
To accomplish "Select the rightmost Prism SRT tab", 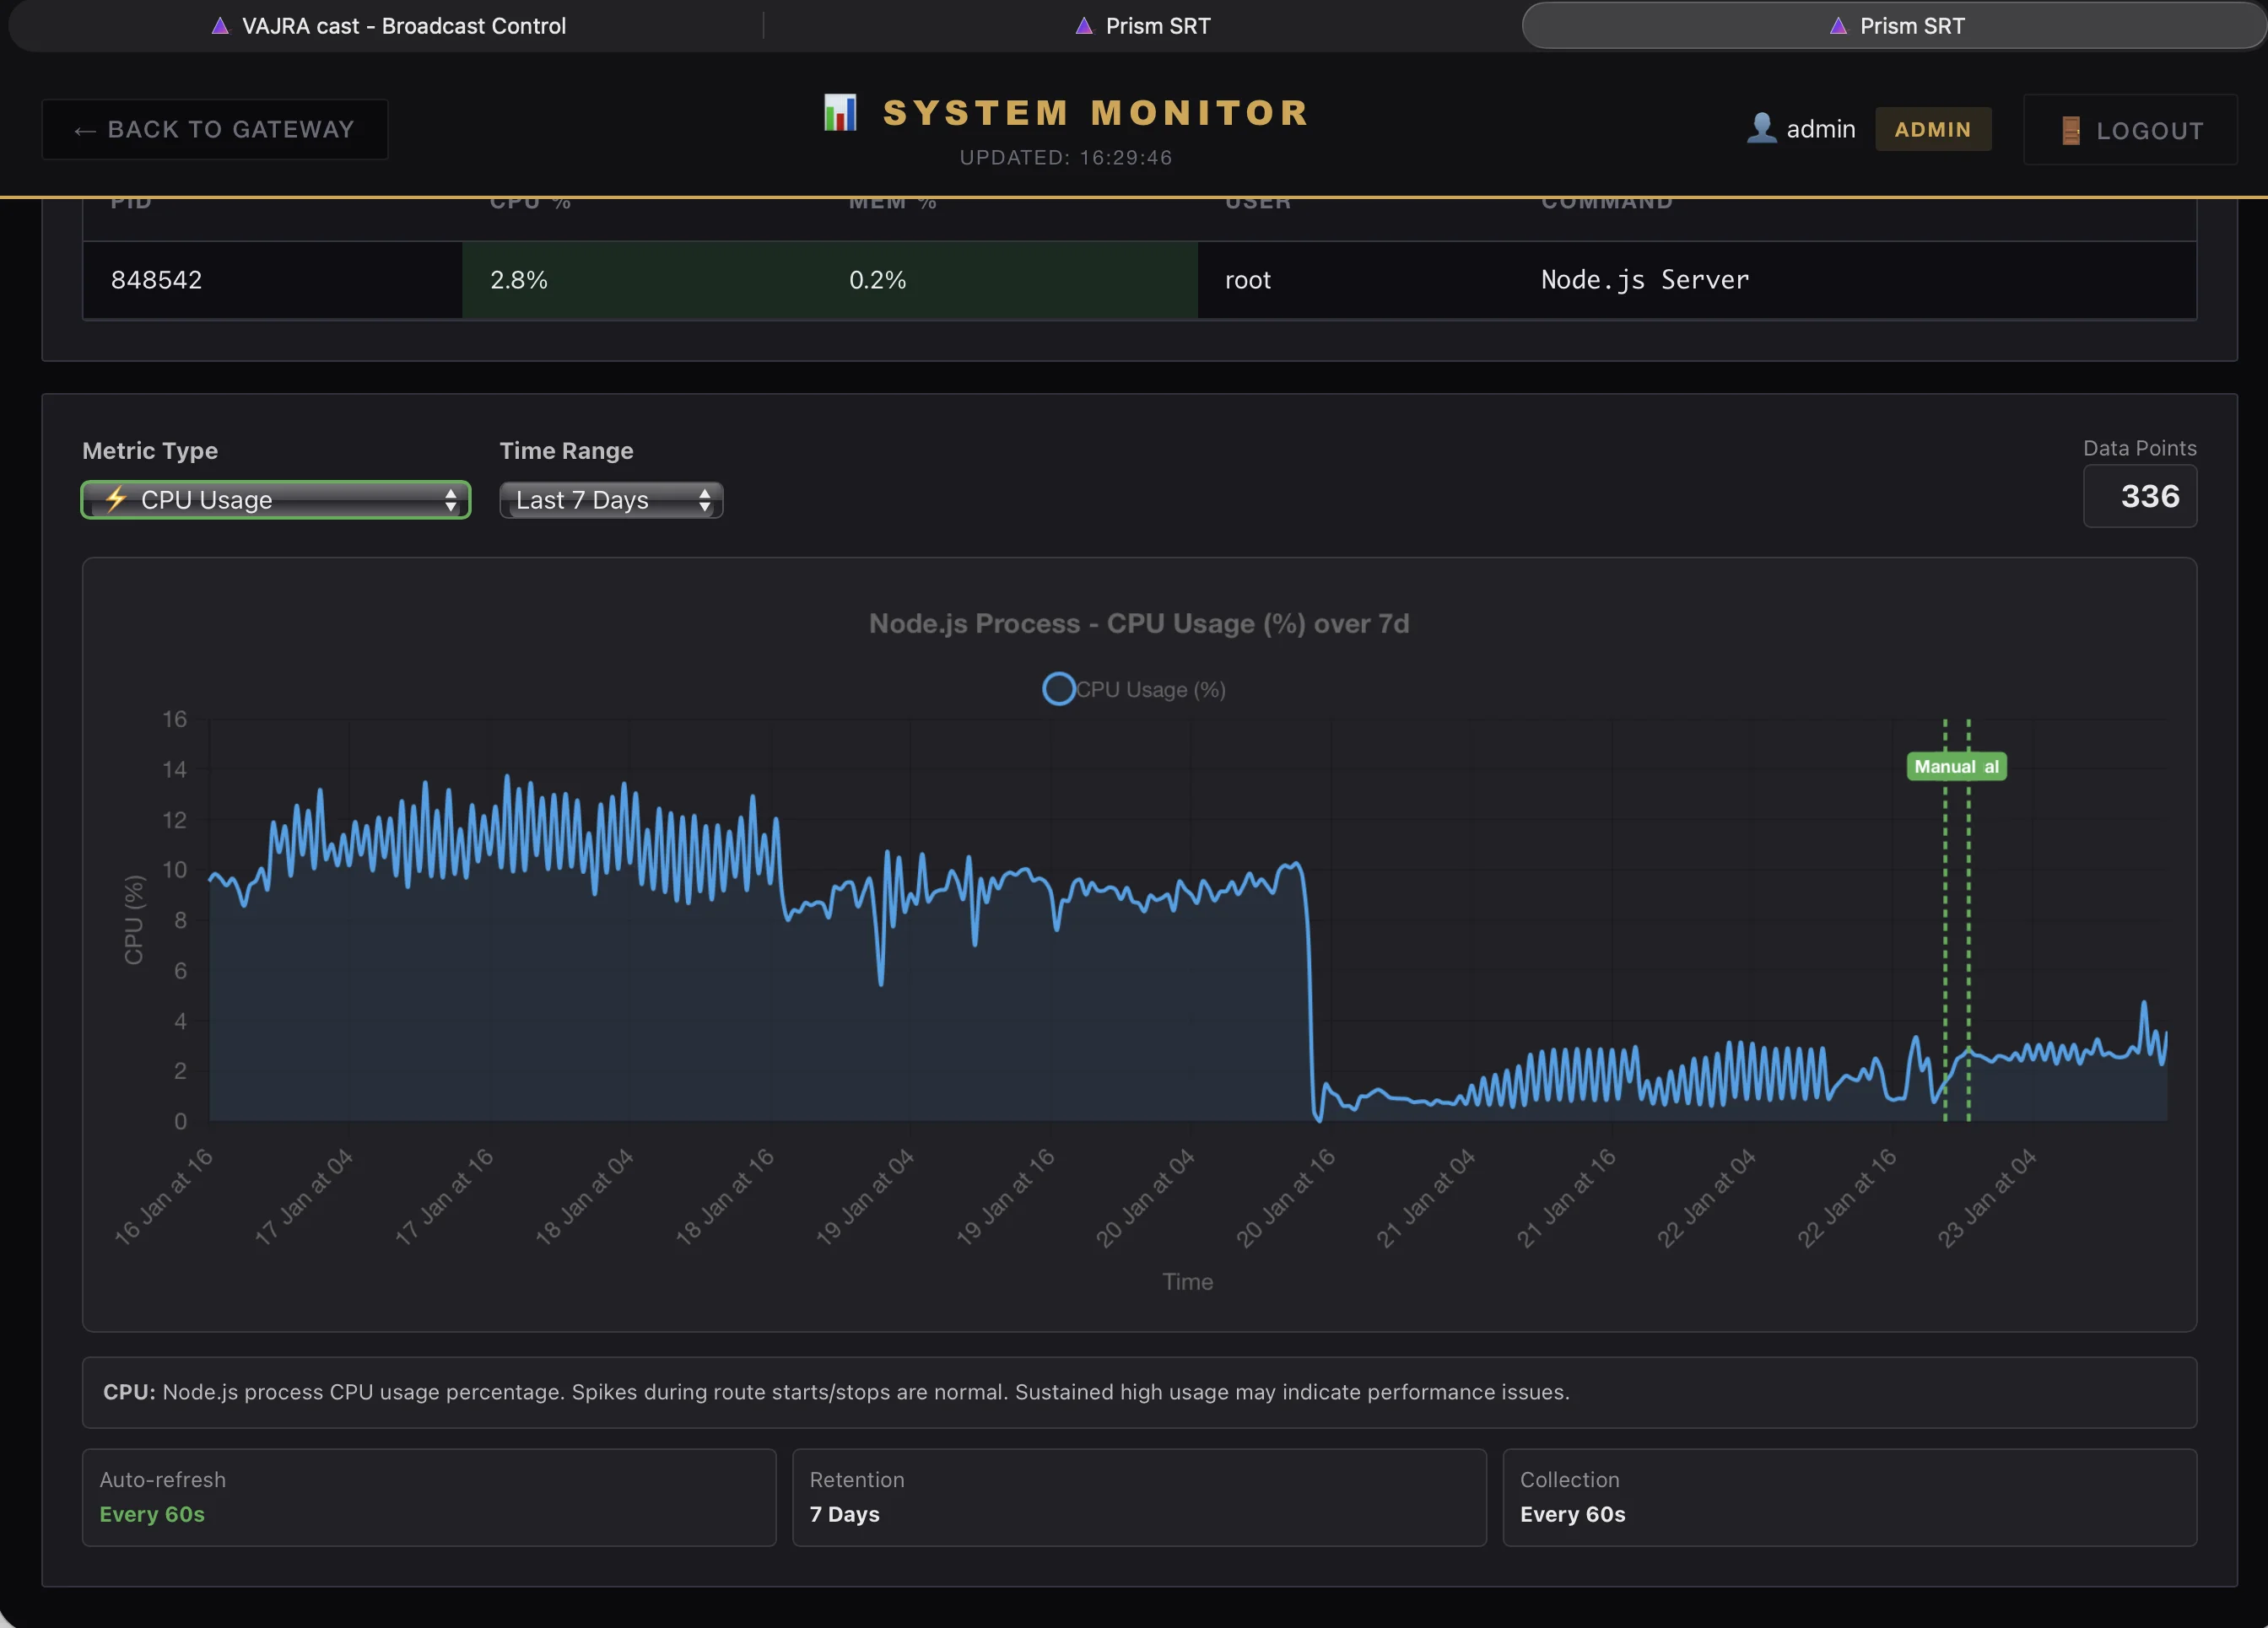I will point(1895,25).
